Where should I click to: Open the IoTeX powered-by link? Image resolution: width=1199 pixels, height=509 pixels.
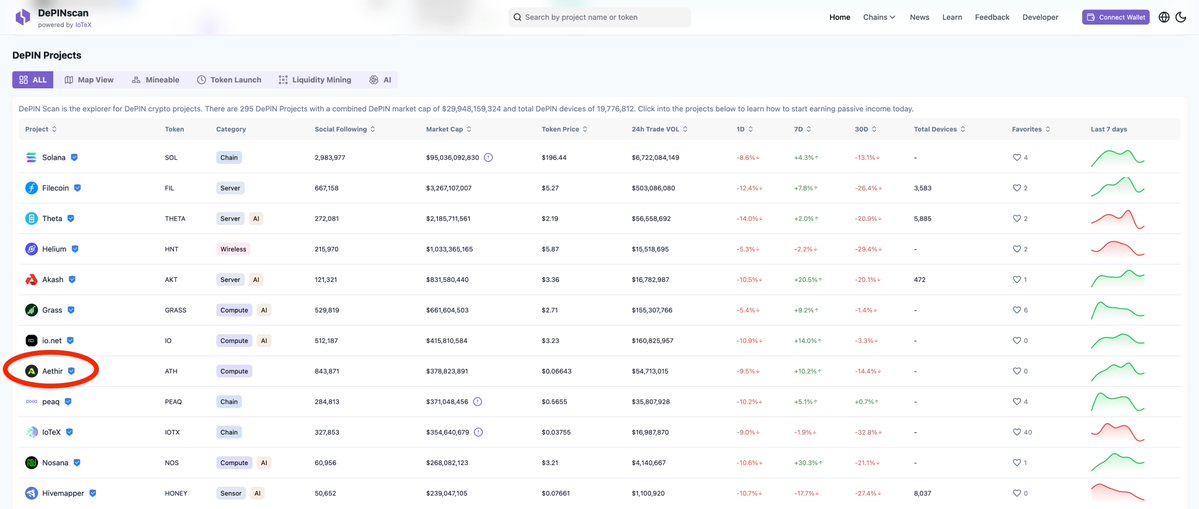pyautogui.click(x=83, y=25)
